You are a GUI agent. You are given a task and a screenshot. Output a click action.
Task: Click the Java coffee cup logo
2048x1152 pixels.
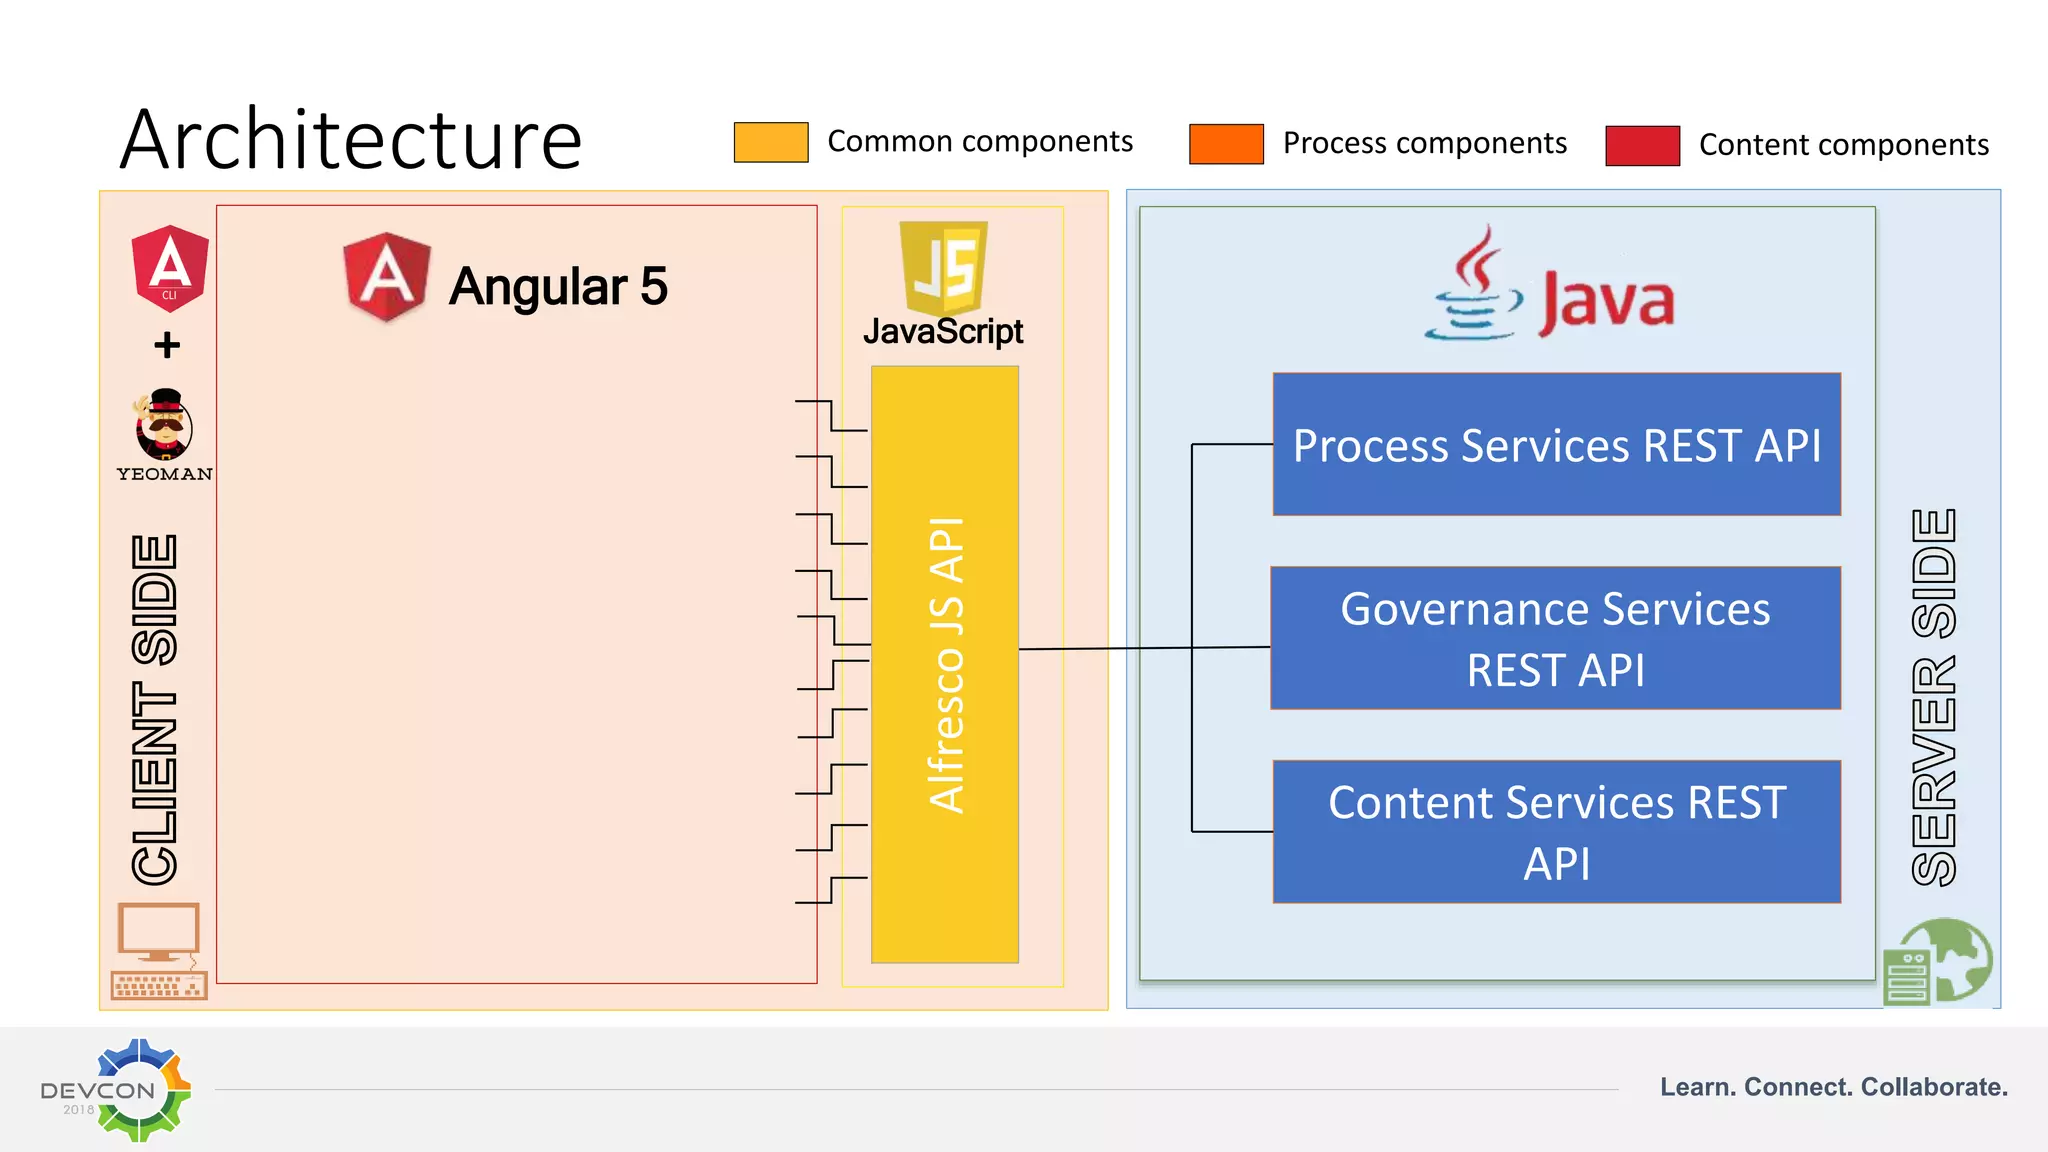1474,282
